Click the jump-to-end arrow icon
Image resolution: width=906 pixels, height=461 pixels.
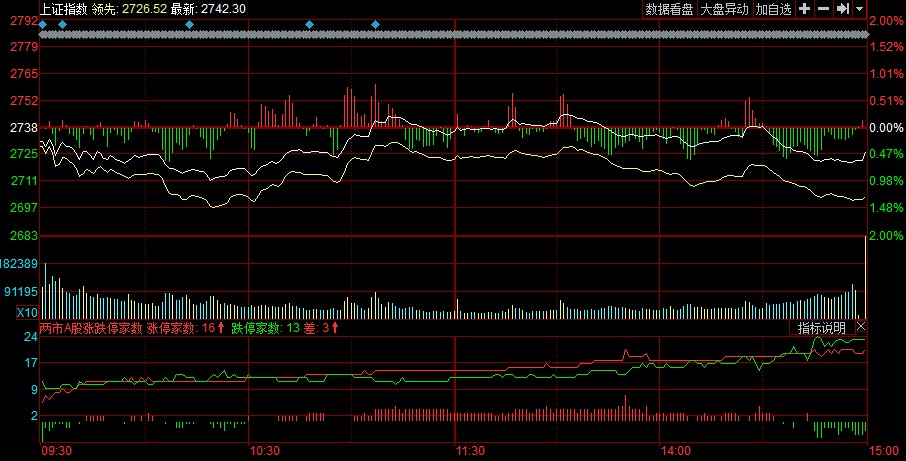tap(842, 9)
